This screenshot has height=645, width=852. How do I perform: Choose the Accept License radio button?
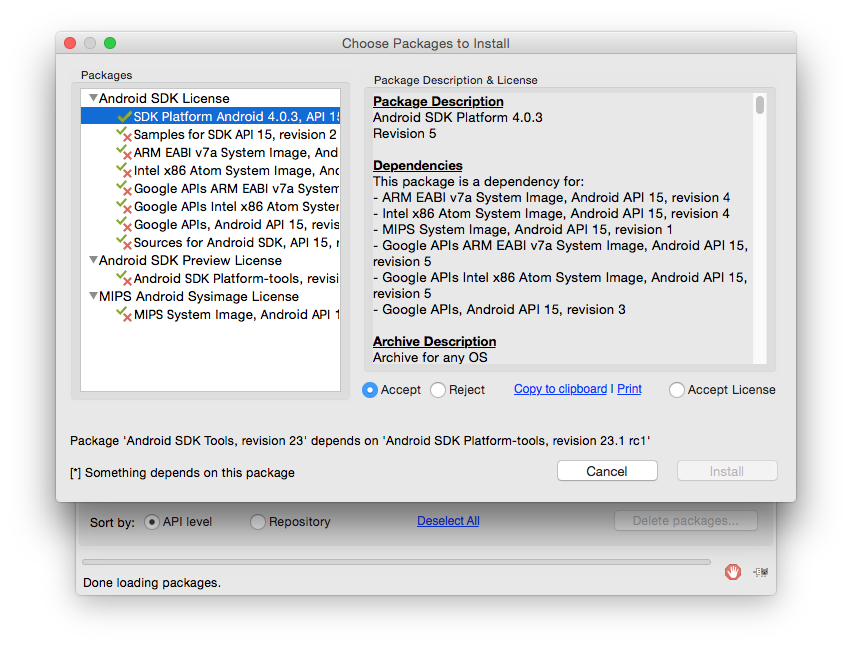[677, 390]
